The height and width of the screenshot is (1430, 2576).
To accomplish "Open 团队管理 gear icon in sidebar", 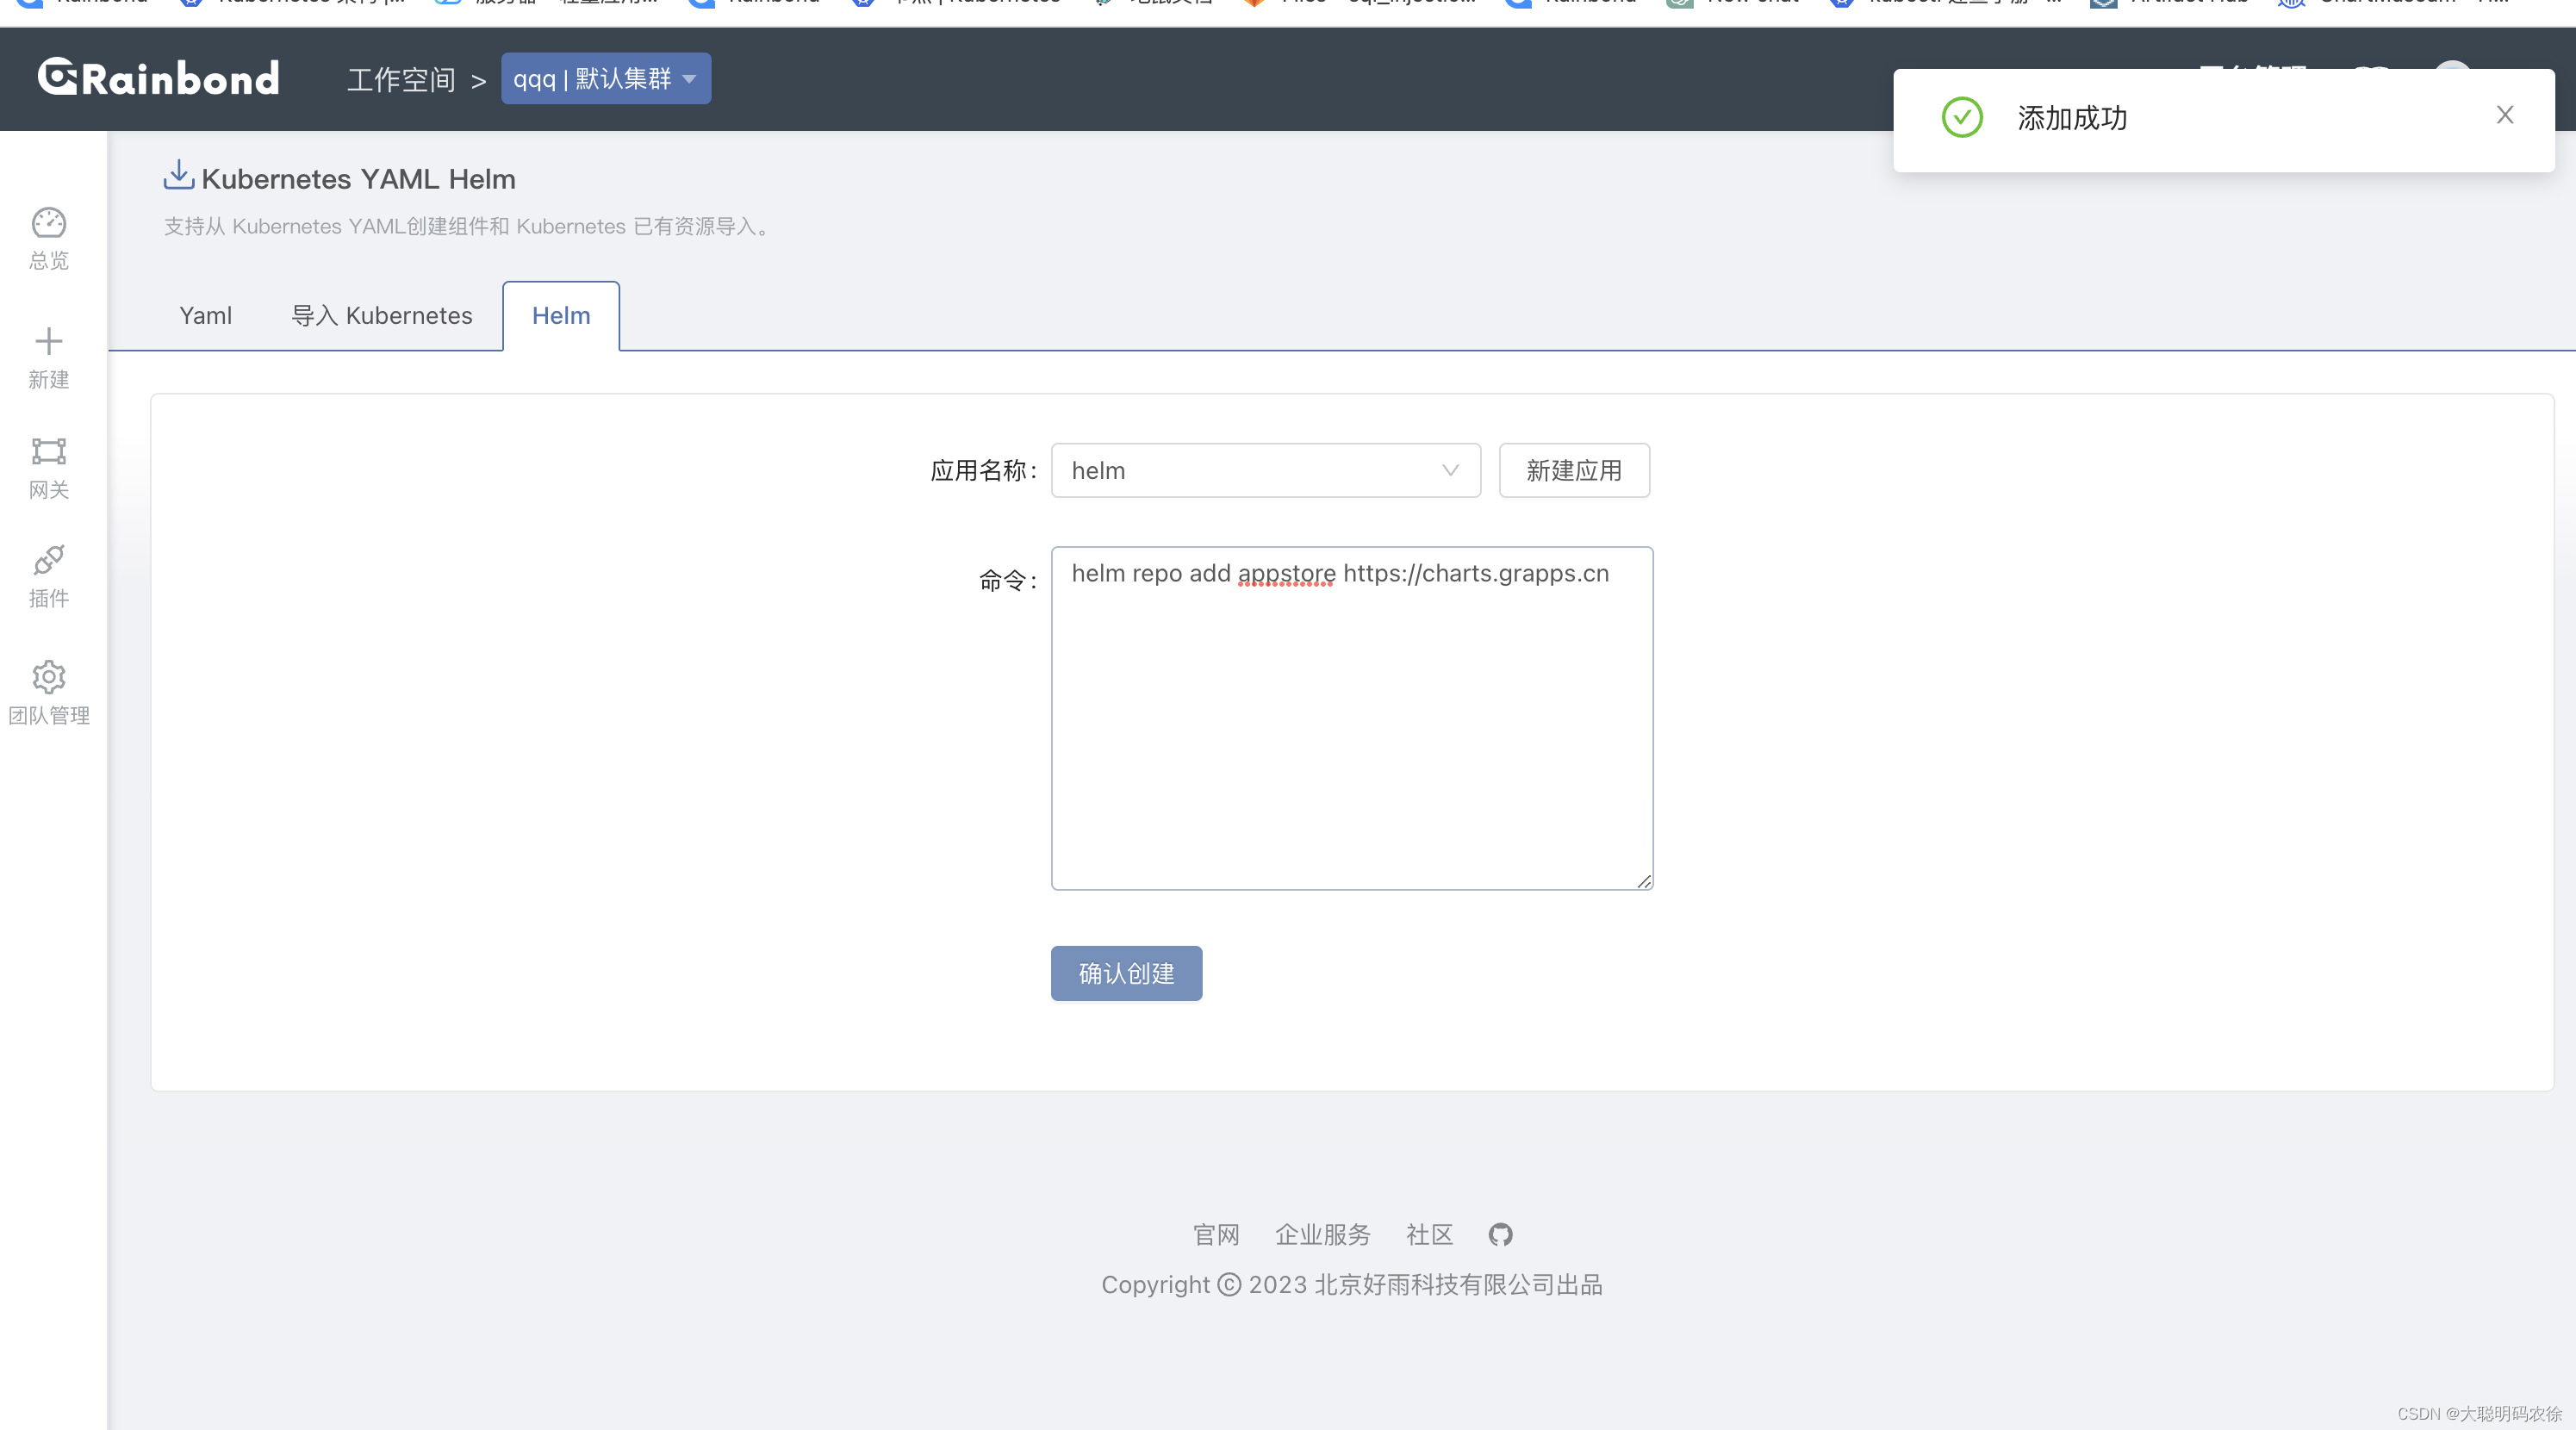I will coord(48,678).
